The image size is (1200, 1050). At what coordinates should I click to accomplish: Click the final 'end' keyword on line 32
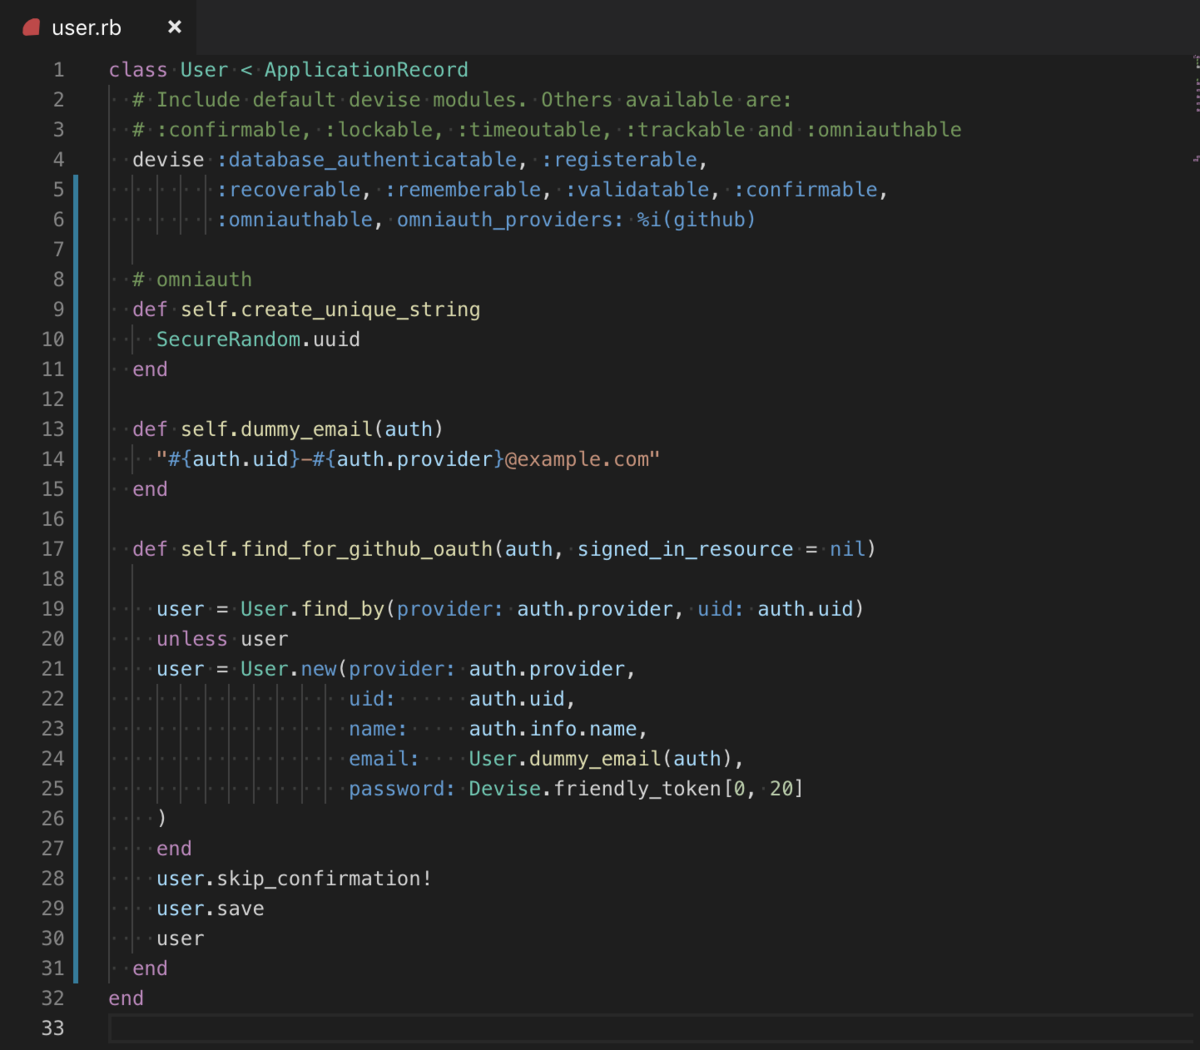(126, 998)
